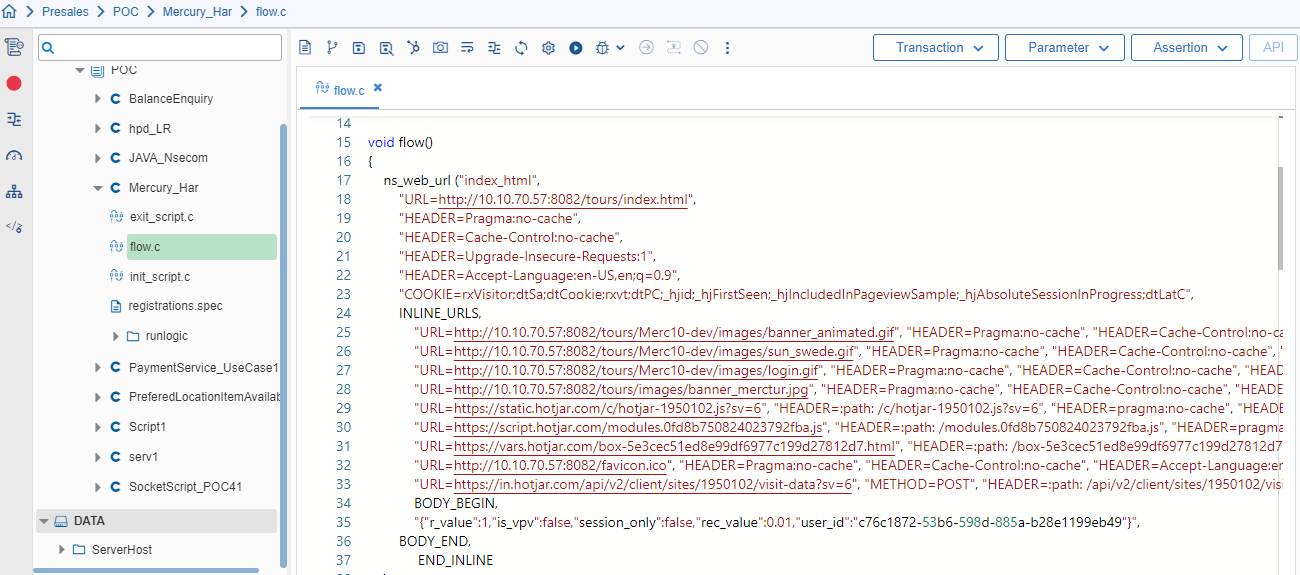Click the dashed-box step icon in the toolbar

(674, 47)
